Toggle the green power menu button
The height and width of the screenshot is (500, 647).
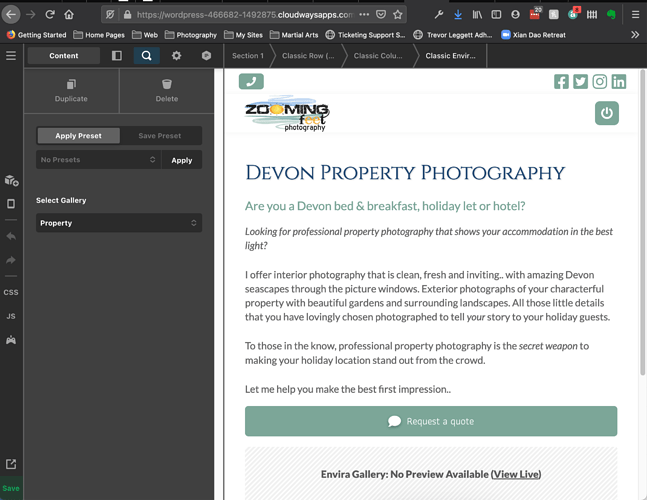point(606,114)
